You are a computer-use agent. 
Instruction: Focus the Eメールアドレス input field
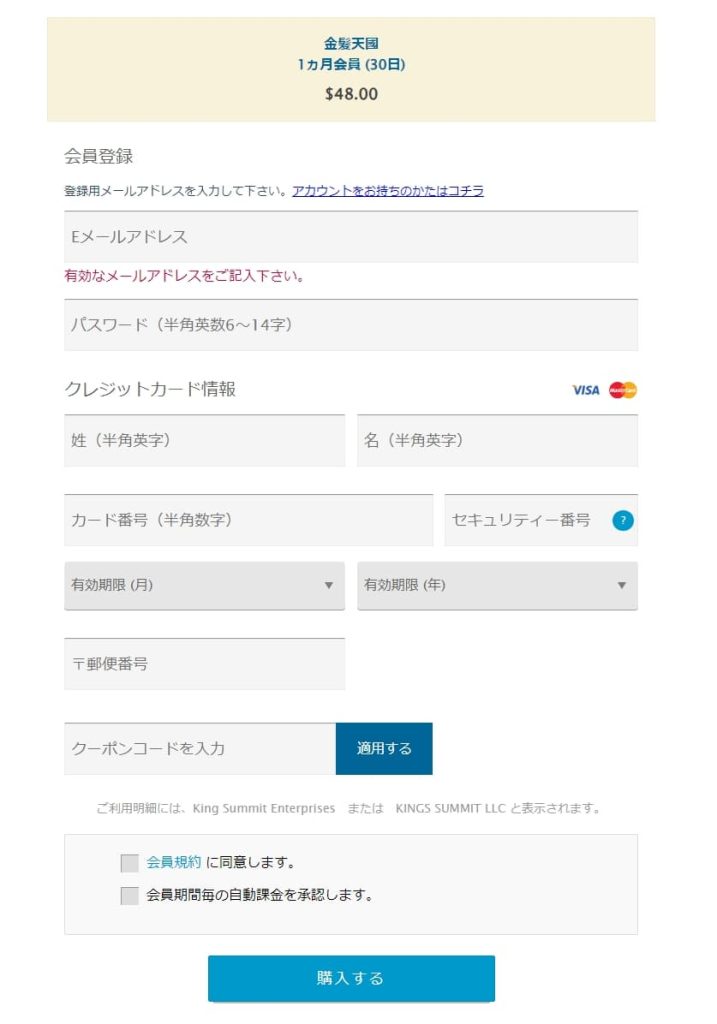click(350, 237)
